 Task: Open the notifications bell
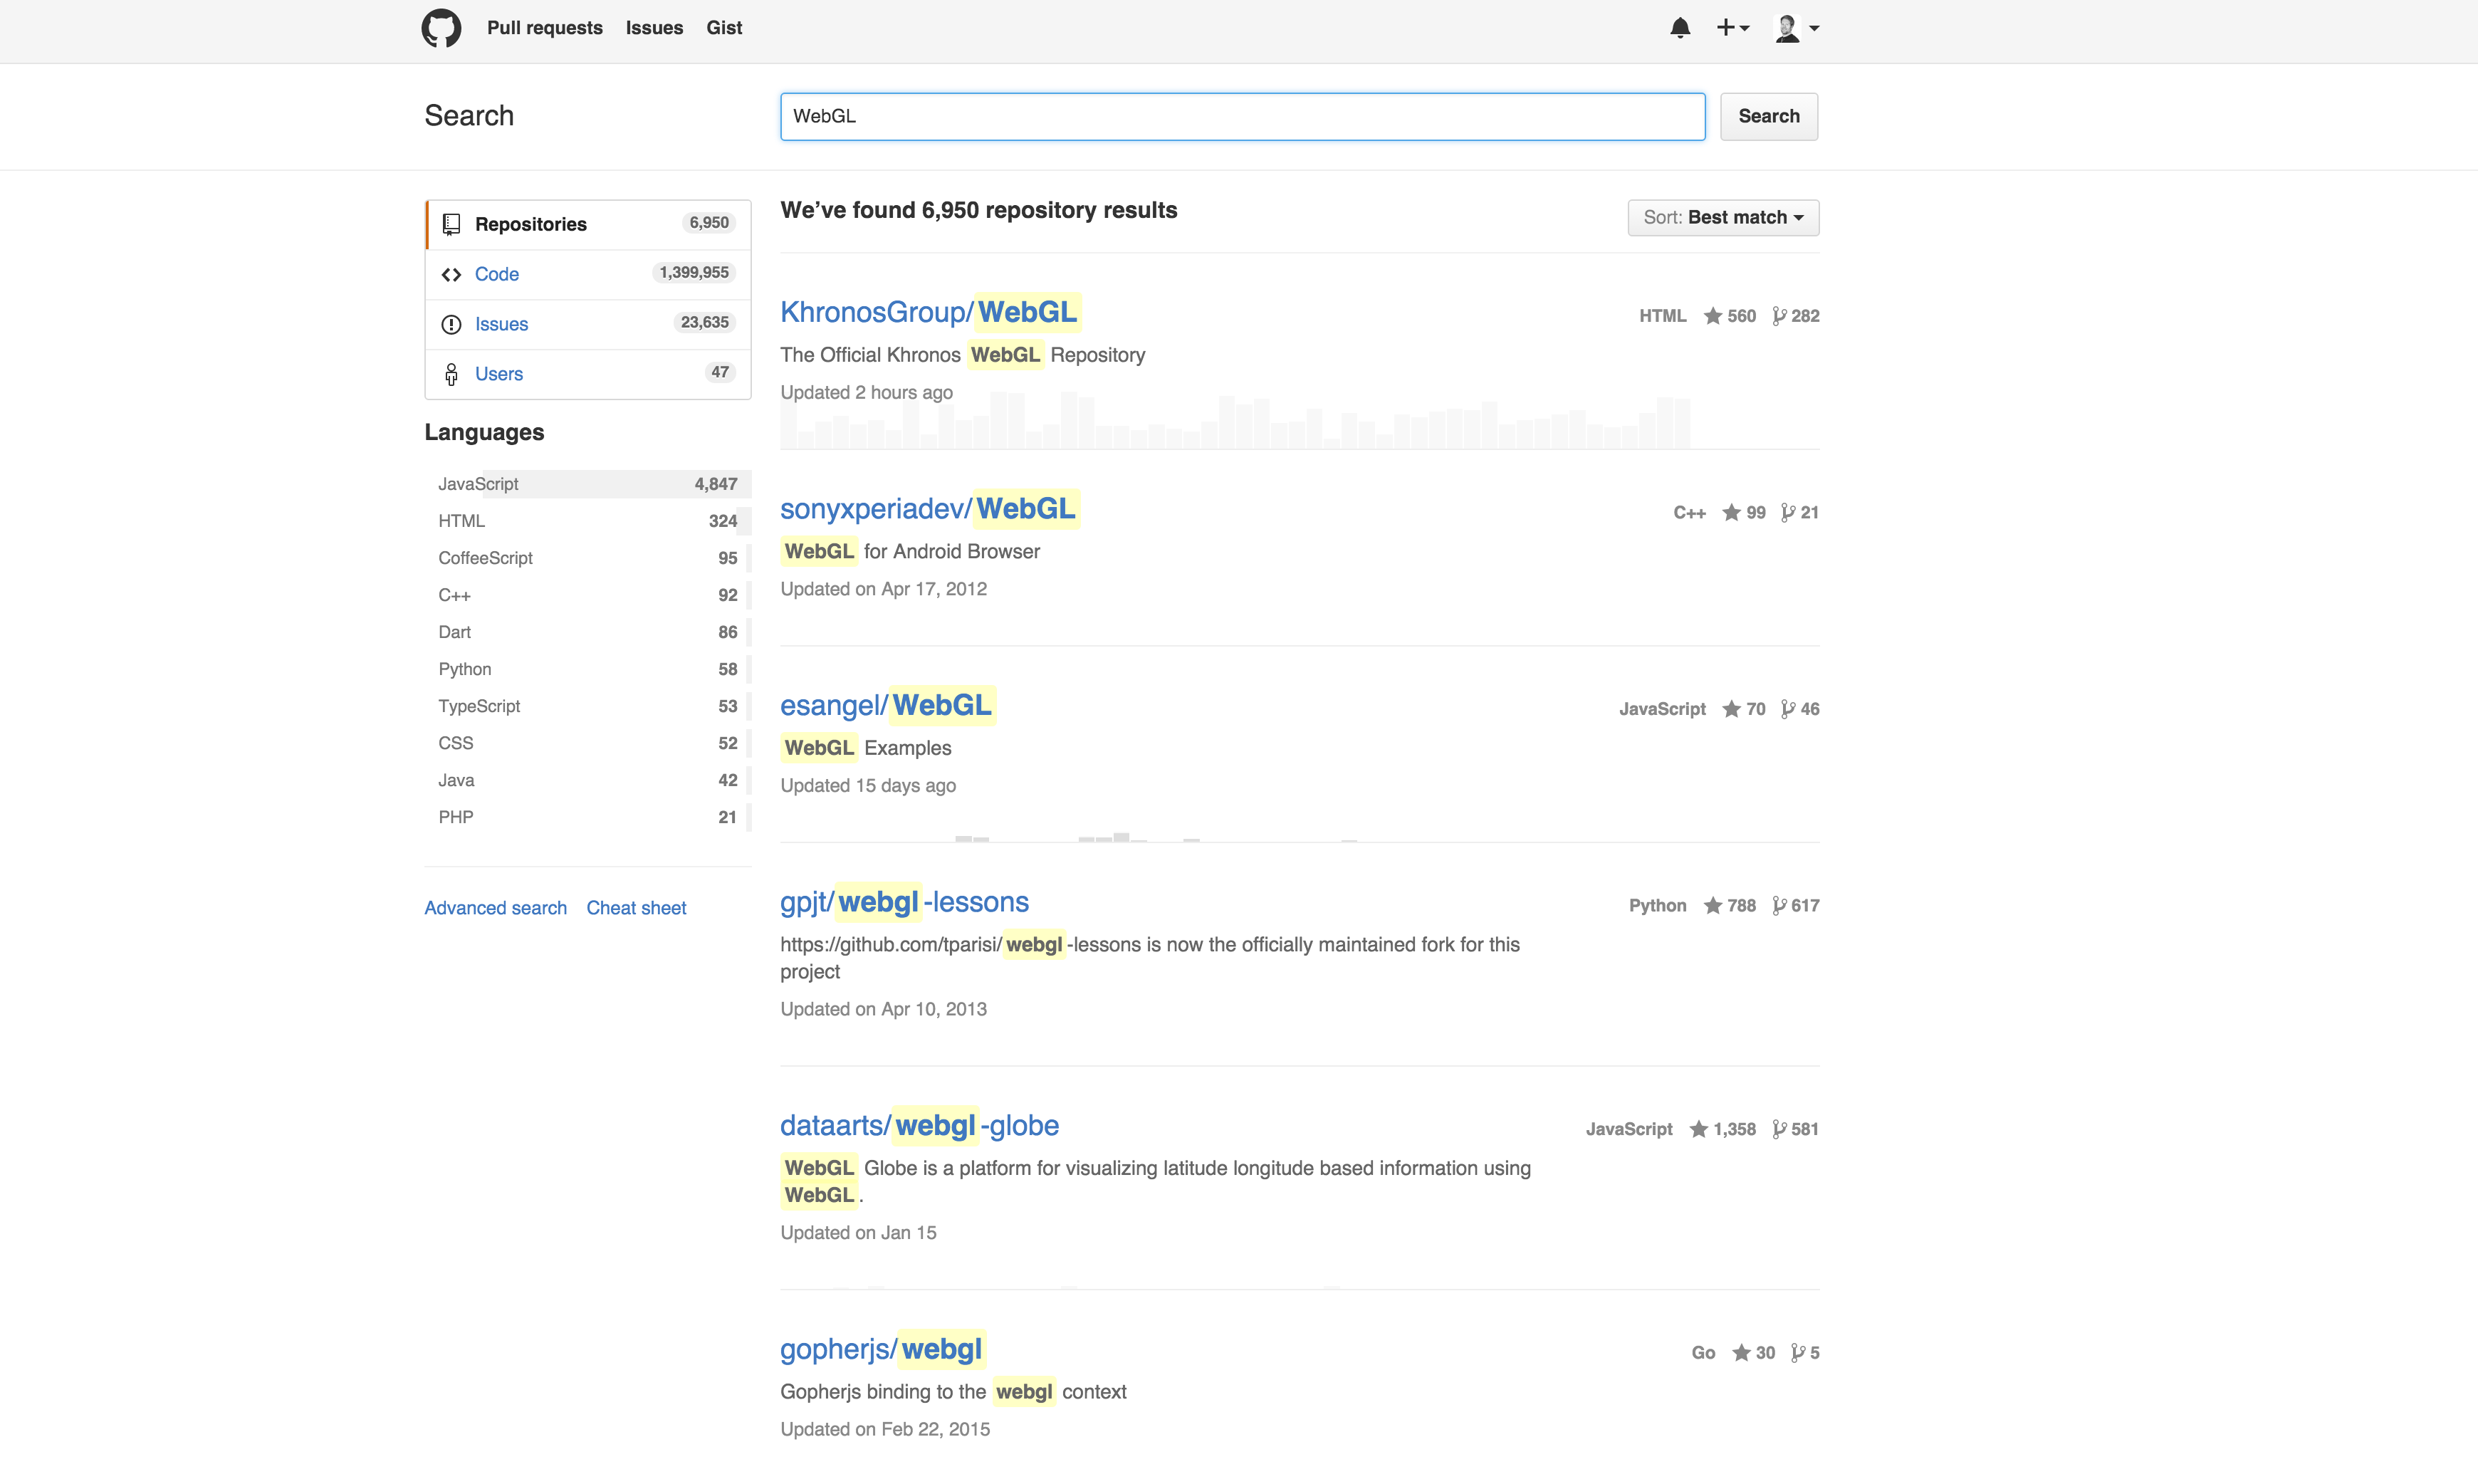point(1680,28)
